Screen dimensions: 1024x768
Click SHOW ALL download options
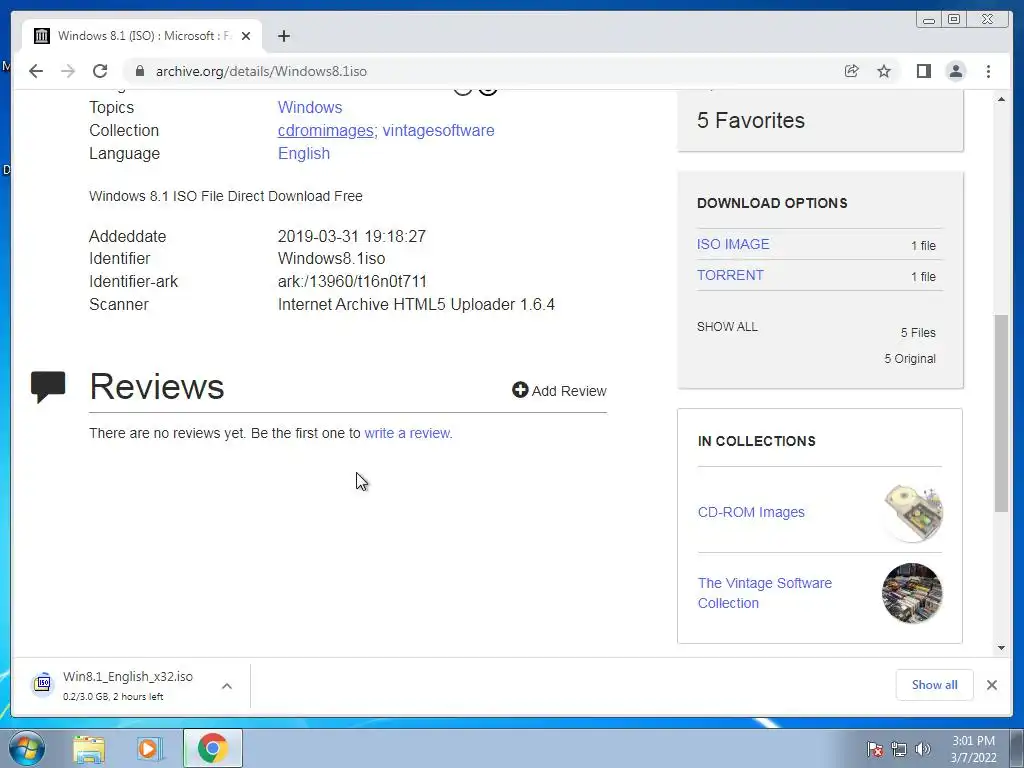tap(727, 327)
